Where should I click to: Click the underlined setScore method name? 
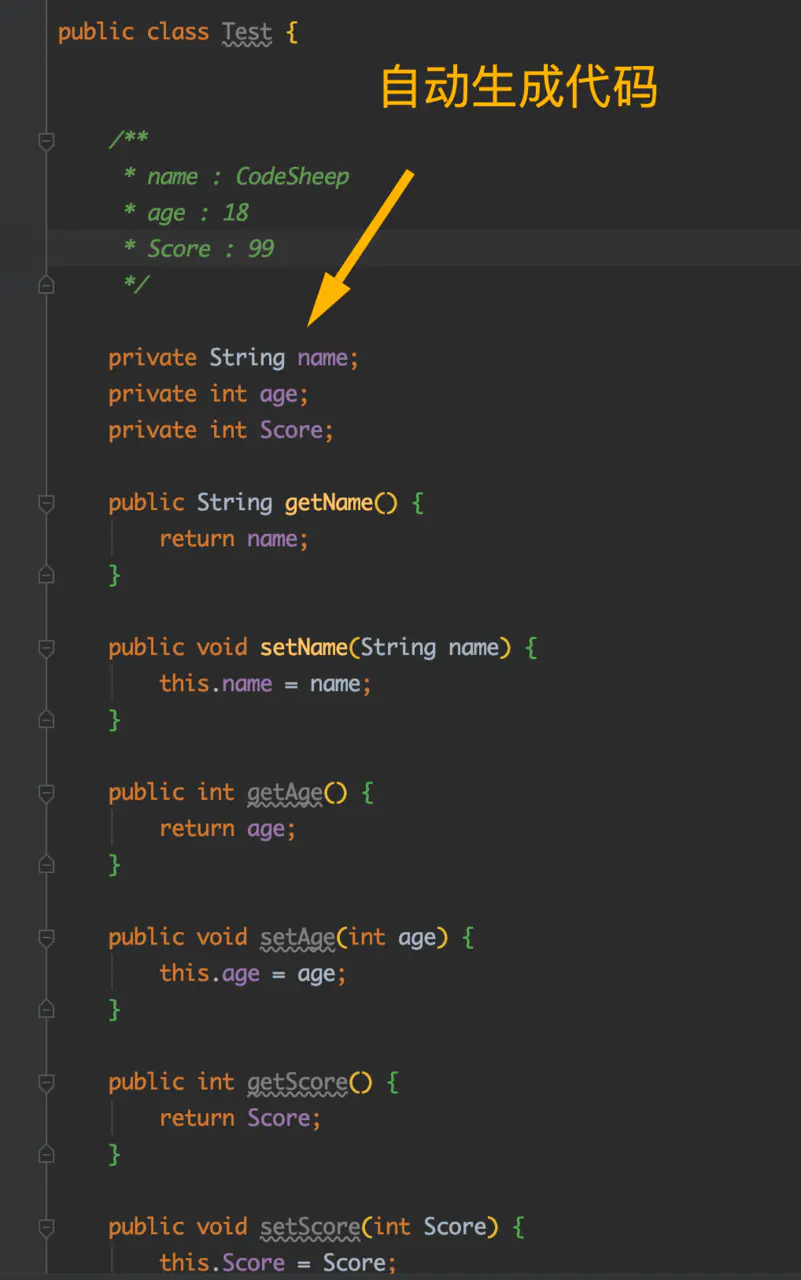(309, 1228)
